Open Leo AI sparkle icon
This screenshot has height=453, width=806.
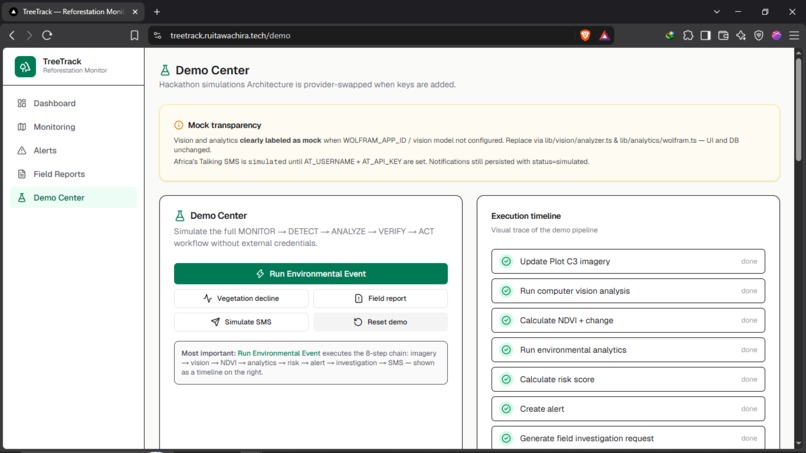tap(741, 35)
